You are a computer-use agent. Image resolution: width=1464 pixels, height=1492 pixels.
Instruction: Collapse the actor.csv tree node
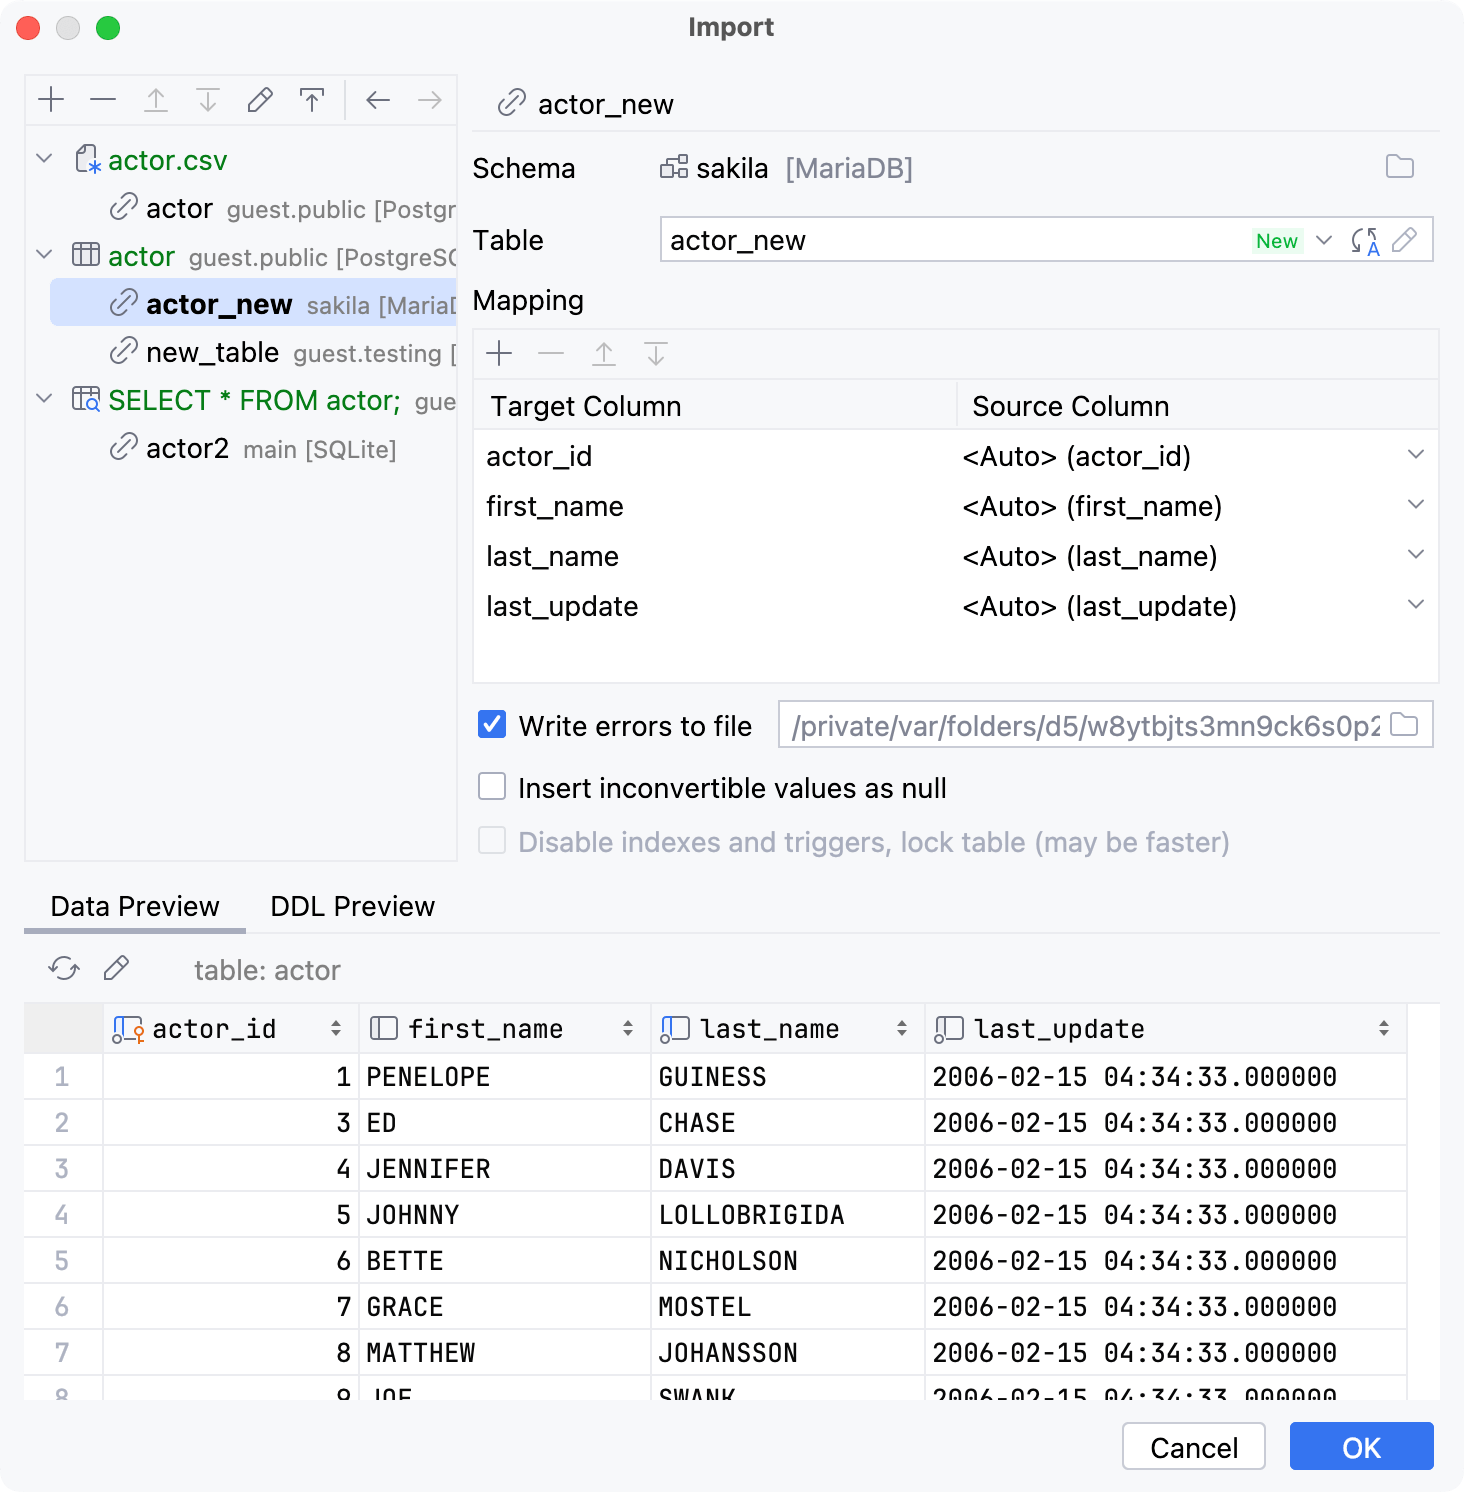pyautogui.click(x=43, y=159)
